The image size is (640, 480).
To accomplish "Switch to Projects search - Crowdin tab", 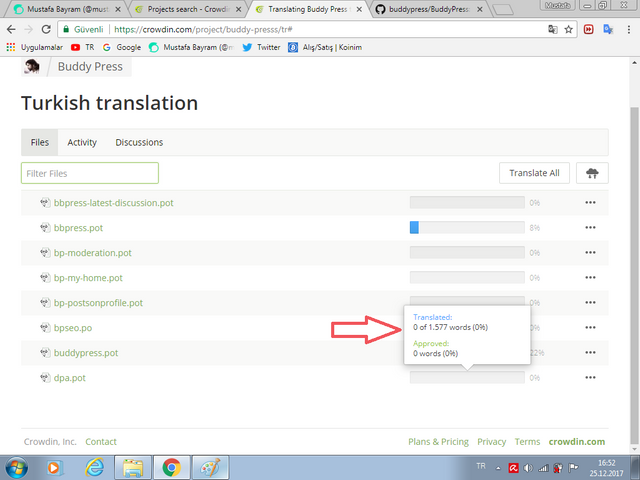I will click(188, 9).
